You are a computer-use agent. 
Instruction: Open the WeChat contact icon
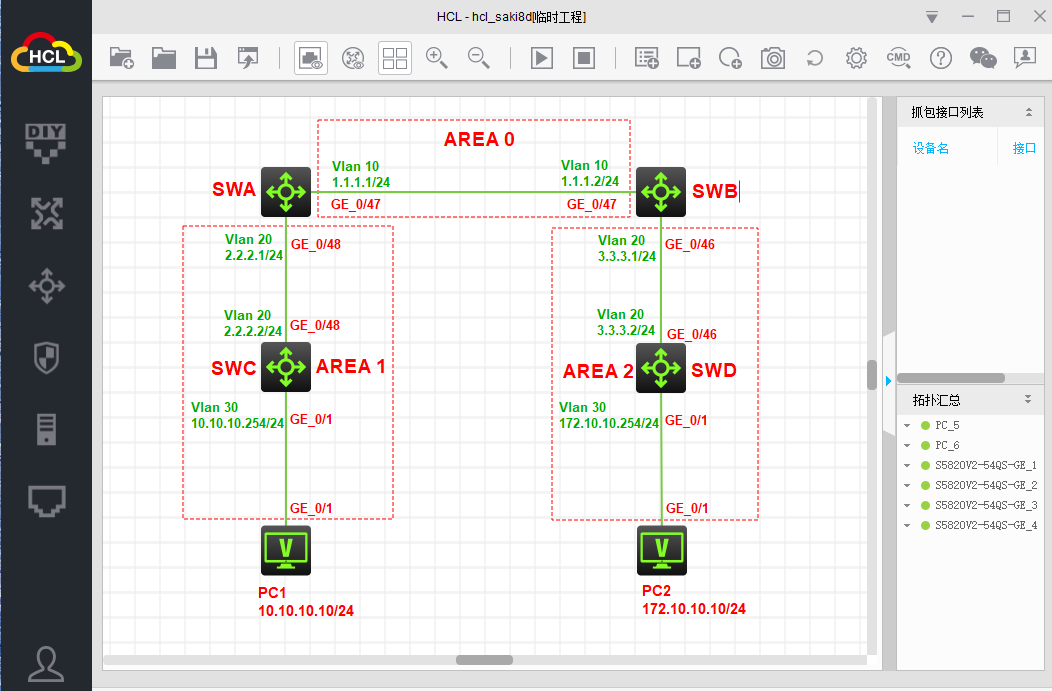click(x=983, y=58)
